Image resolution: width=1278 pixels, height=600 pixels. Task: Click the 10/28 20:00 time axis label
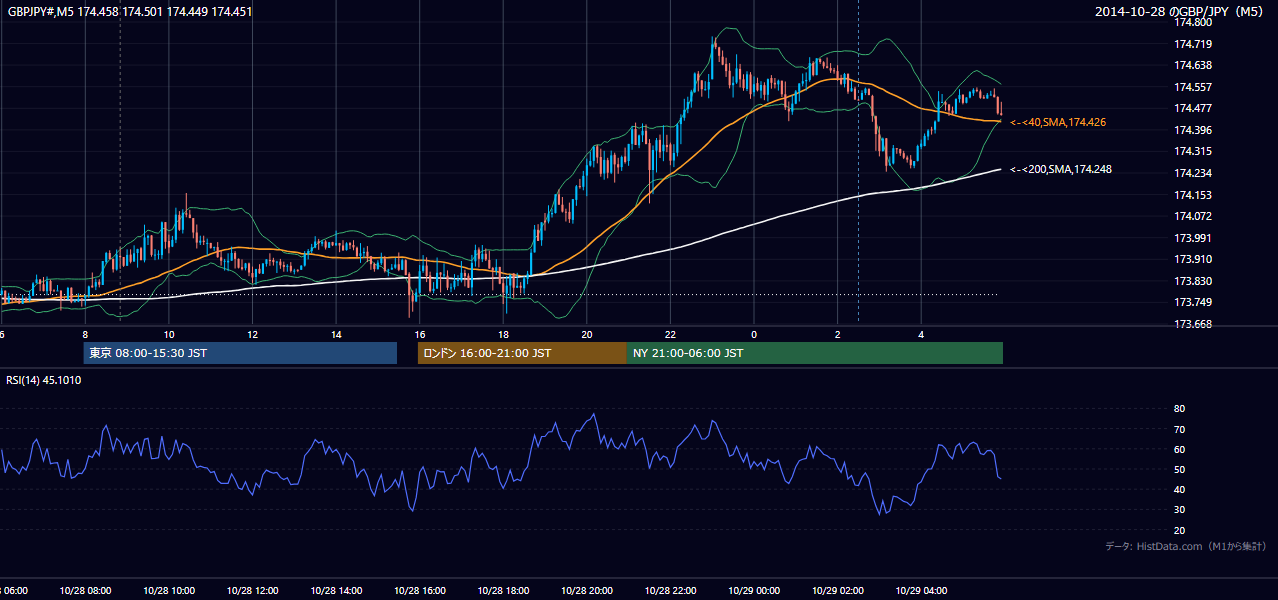tap(587, 590)
